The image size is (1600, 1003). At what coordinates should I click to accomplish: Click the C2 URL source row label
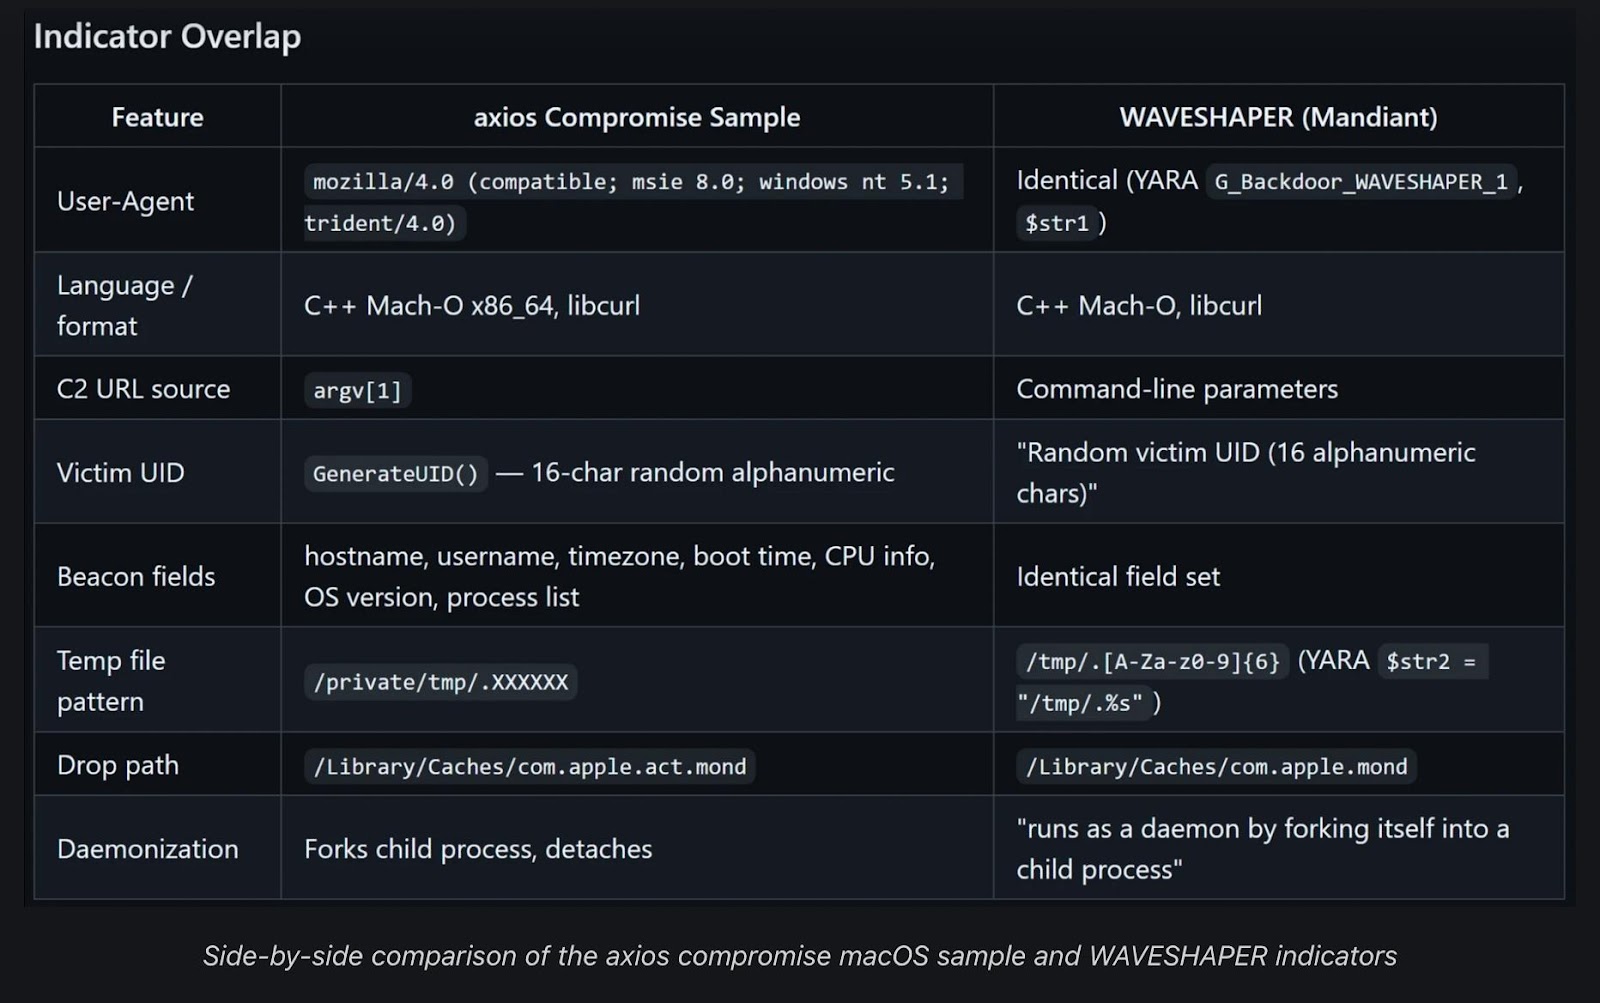point(143,389)
